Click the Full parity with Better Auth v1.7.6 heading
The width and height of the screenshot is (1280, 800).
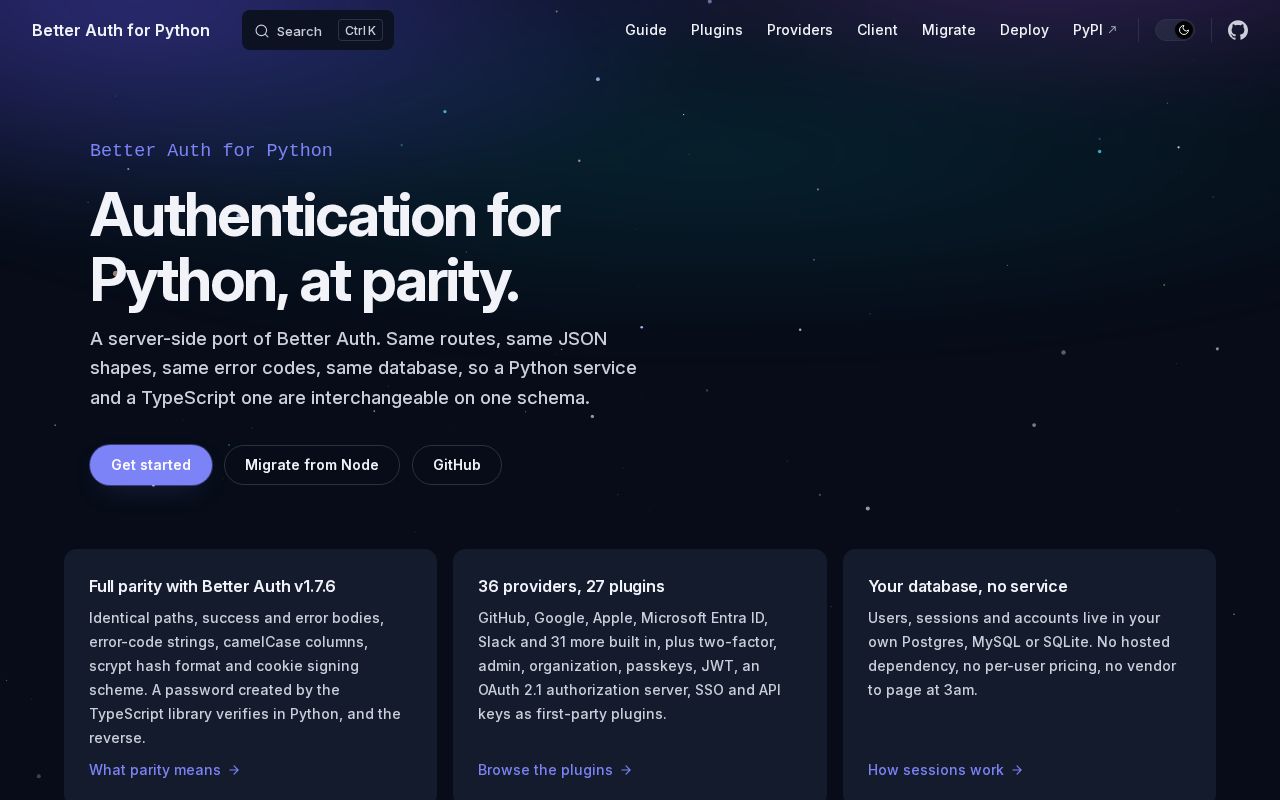click(x=212, y=586)
